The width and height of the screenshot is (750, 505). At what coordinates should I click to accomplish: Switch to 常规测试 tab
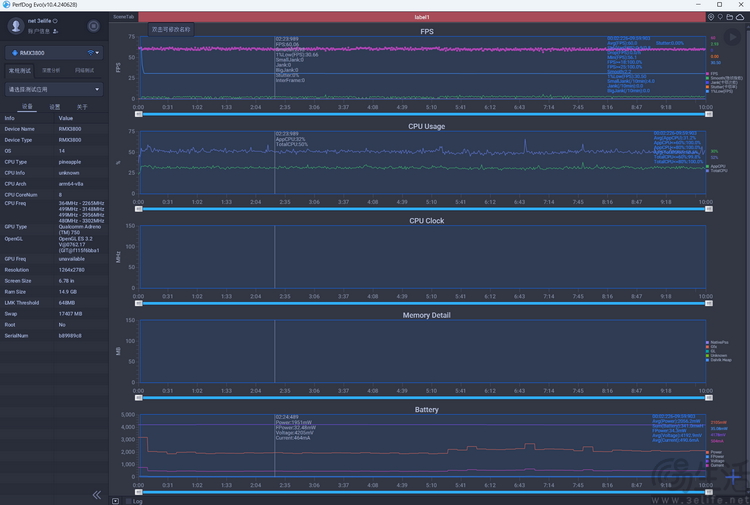click(20, 70)
